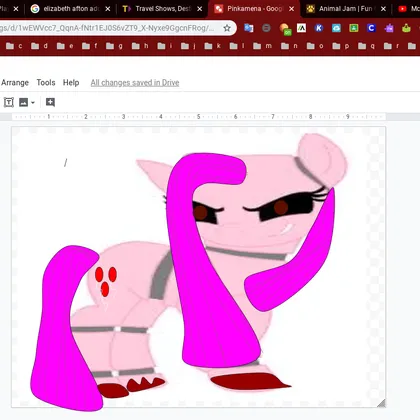This screenshot has height=420, width=420.
Task: Open the Tools menu
Action: point(46,82)
